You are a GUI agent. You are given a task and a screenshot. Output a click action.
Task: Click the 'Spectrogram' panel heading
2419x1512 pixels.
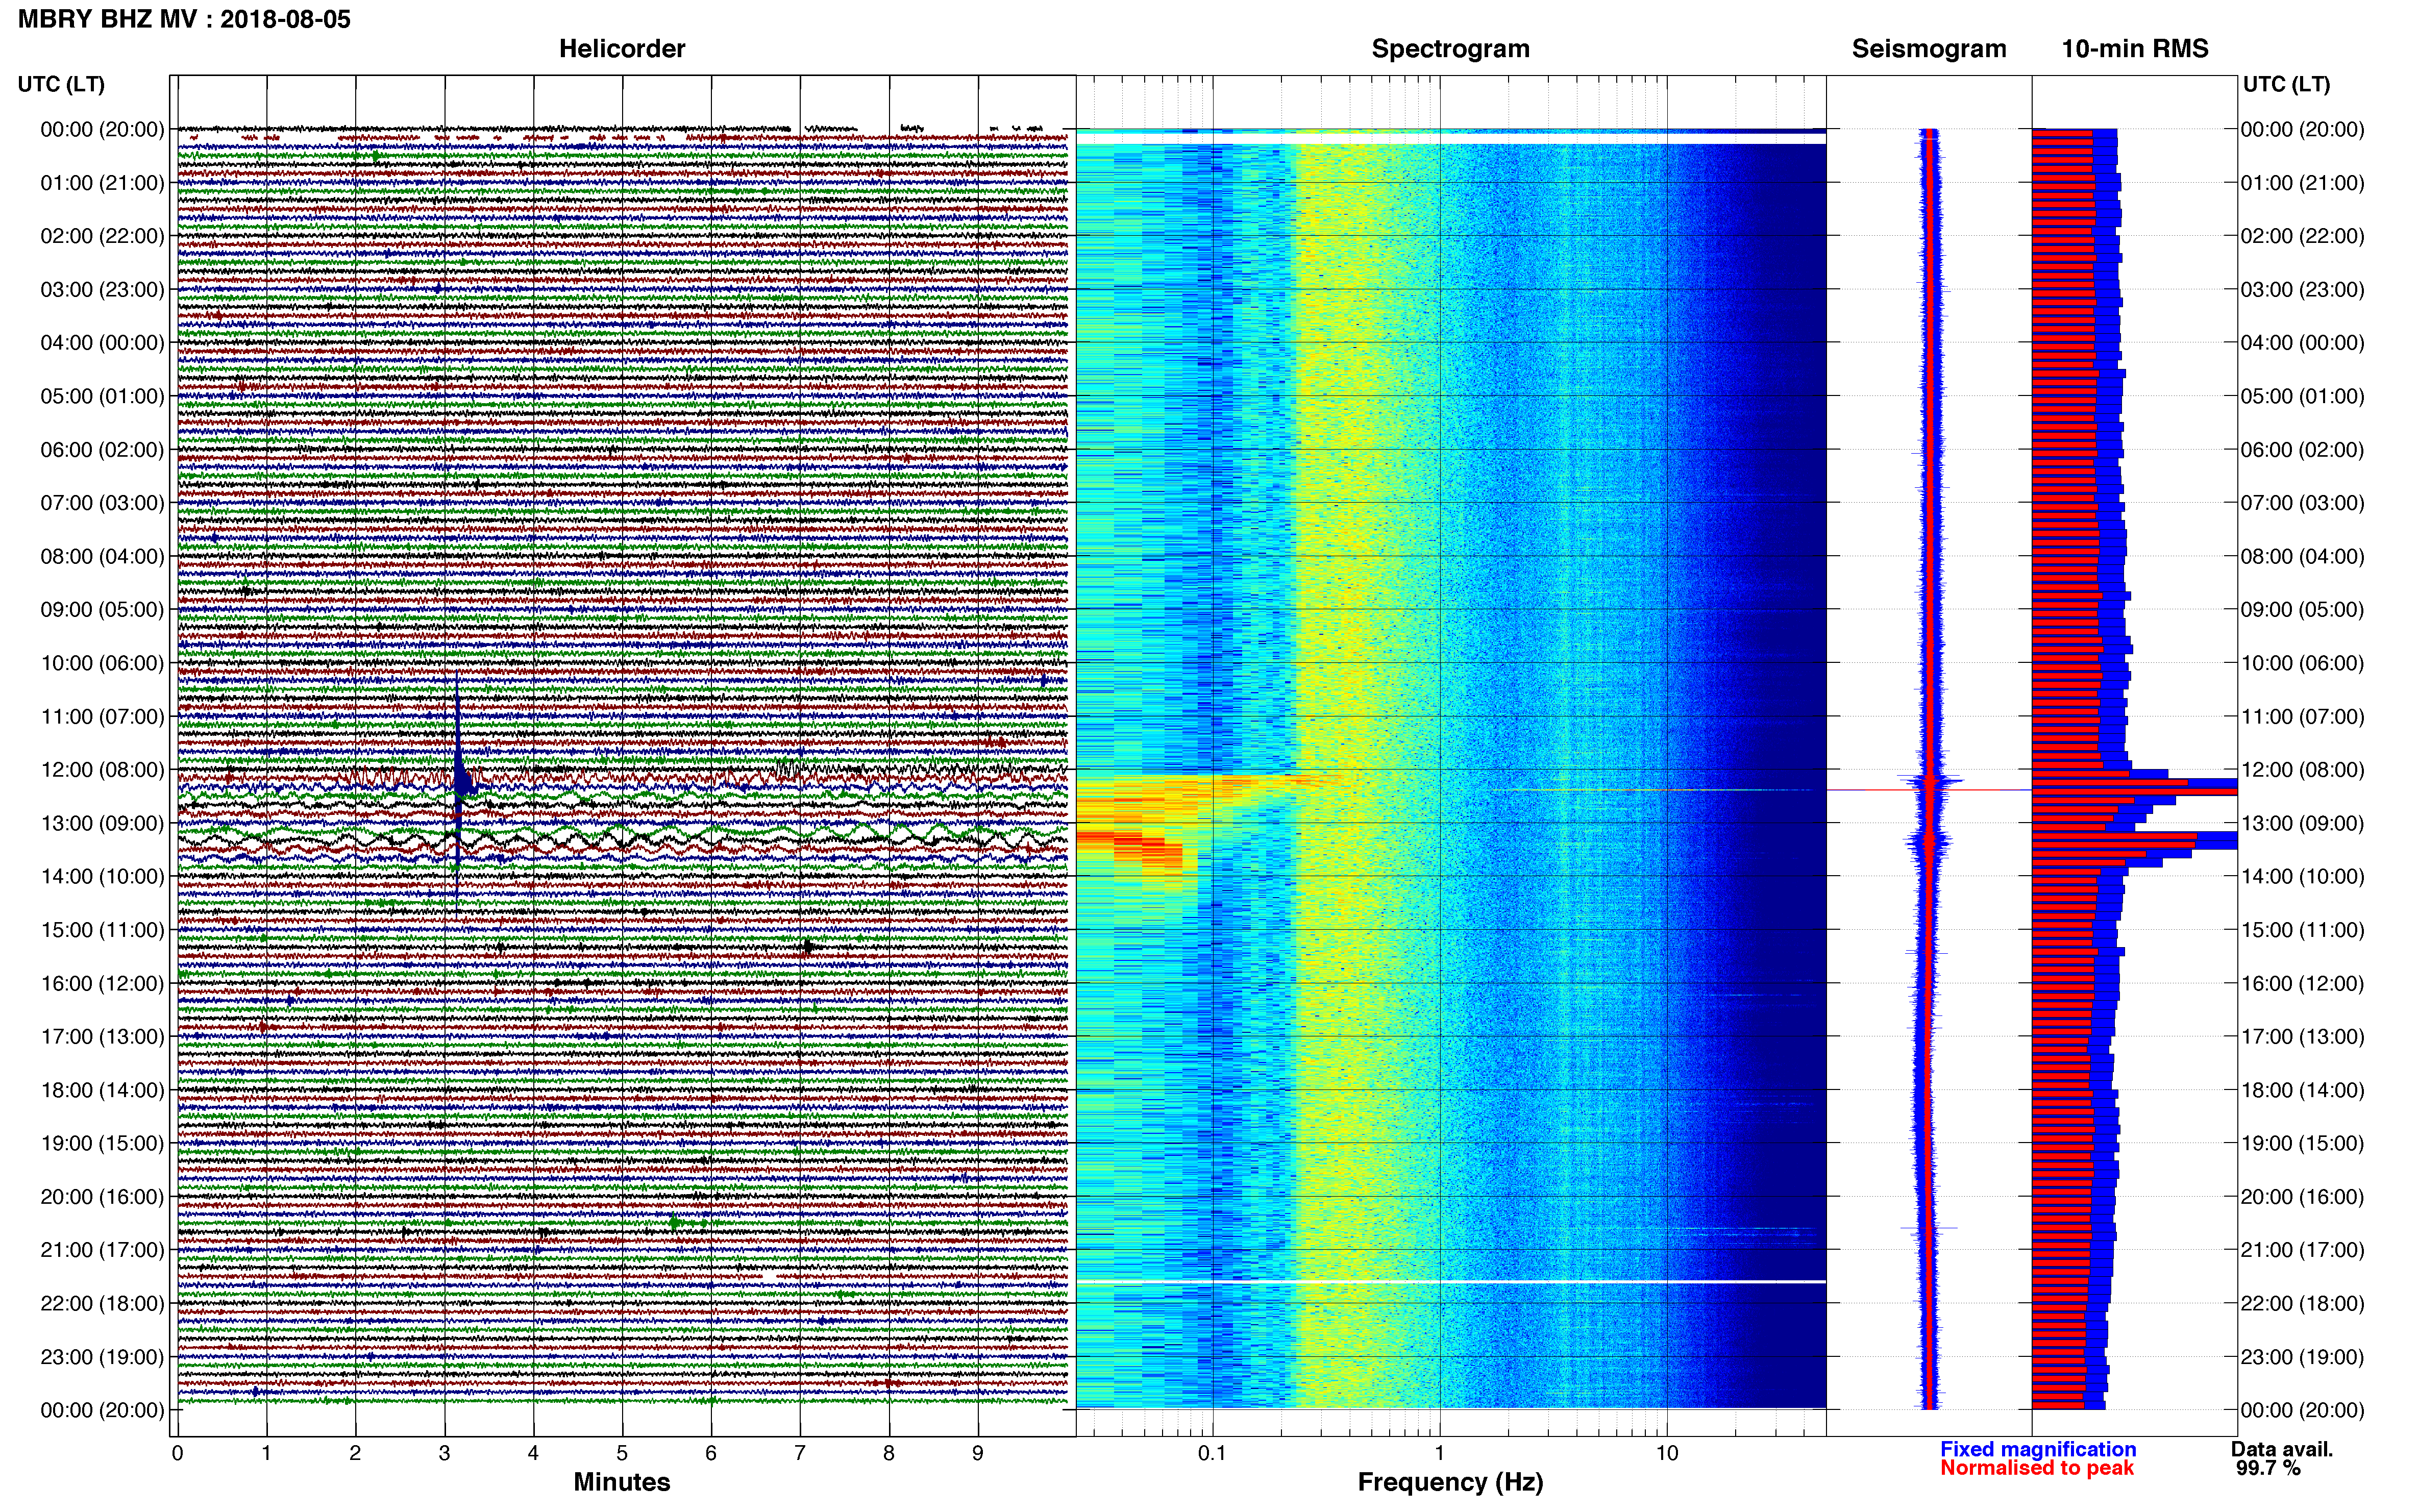pyautogui.click(x=1450, y=49)
